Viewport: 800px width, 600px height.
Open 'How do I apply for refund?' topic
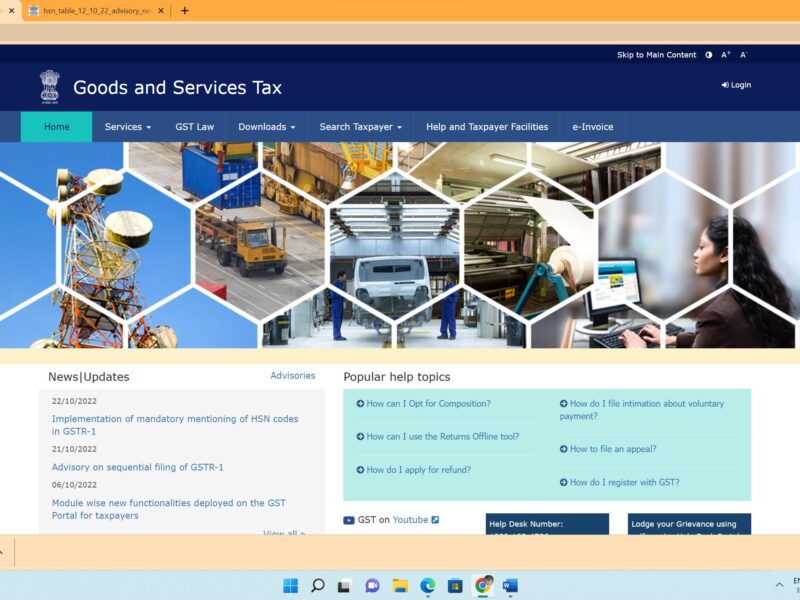coord(418,470)
